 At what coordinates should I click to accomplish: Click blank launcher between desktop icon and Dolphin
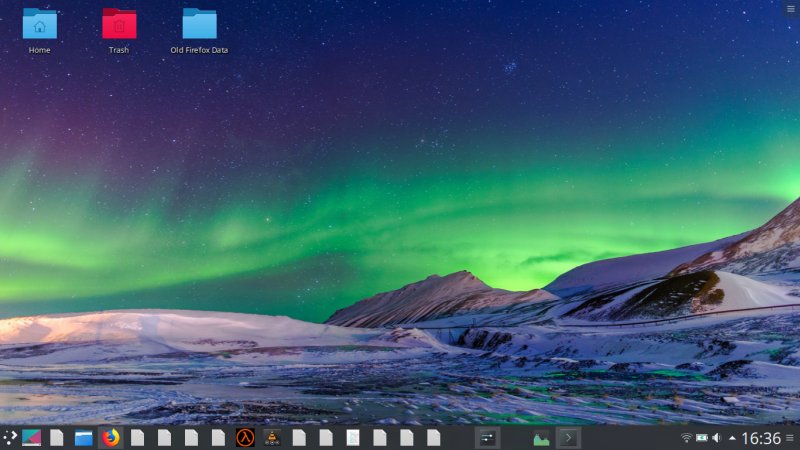pyautogui.click(x=57, y=438)
